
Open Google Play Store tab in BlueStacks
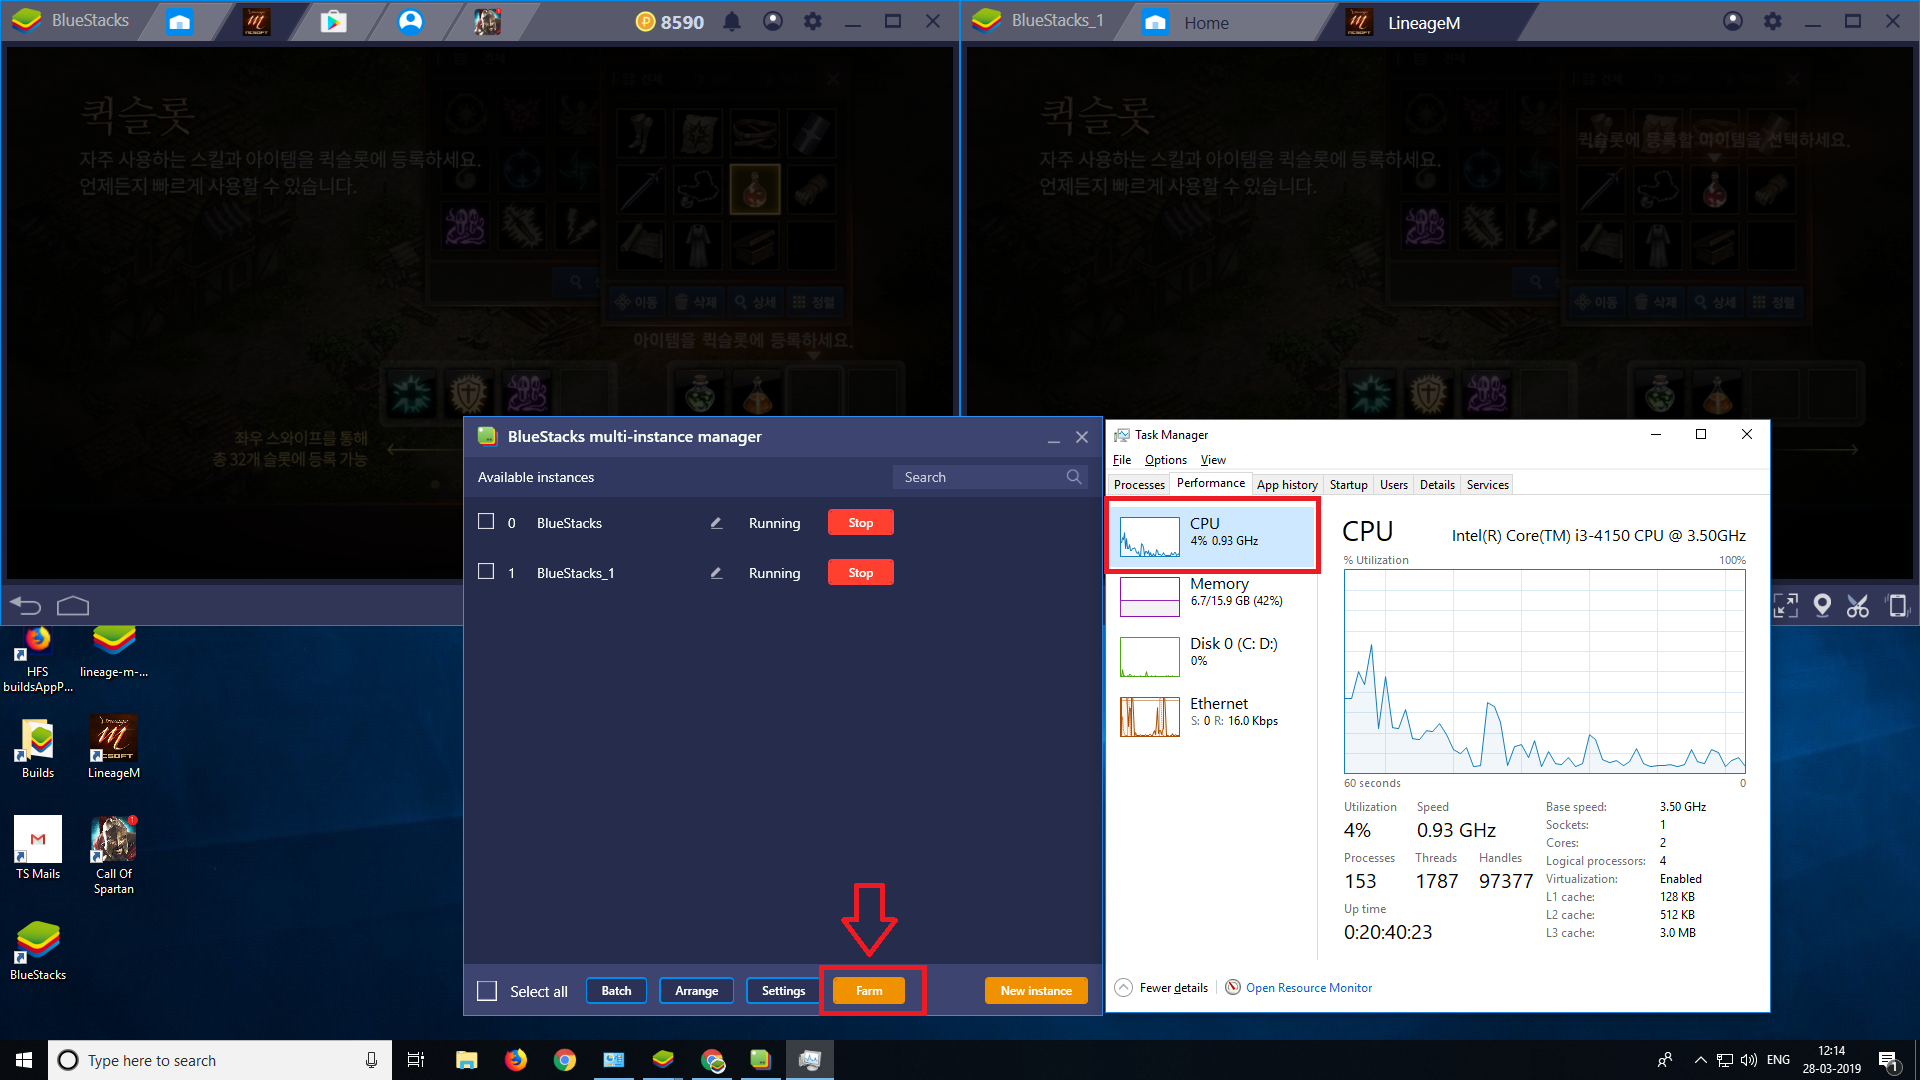coord(333,22)
